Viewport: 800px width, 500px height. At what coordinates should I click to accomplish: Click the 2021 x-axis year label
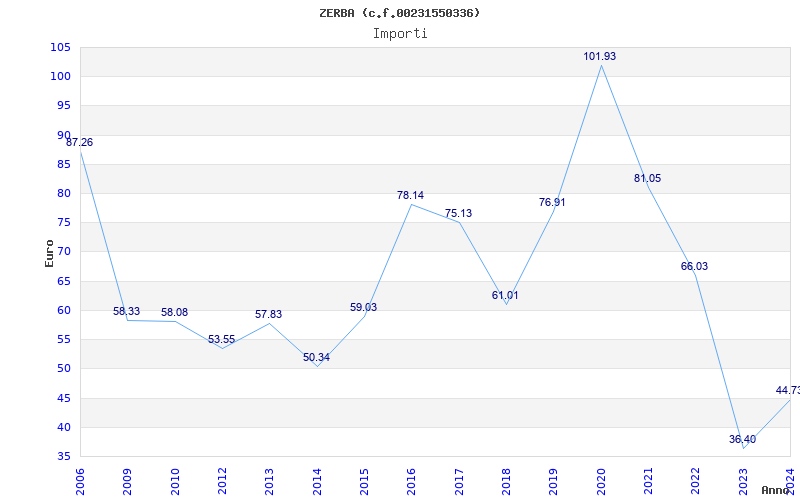click(648, 481)
